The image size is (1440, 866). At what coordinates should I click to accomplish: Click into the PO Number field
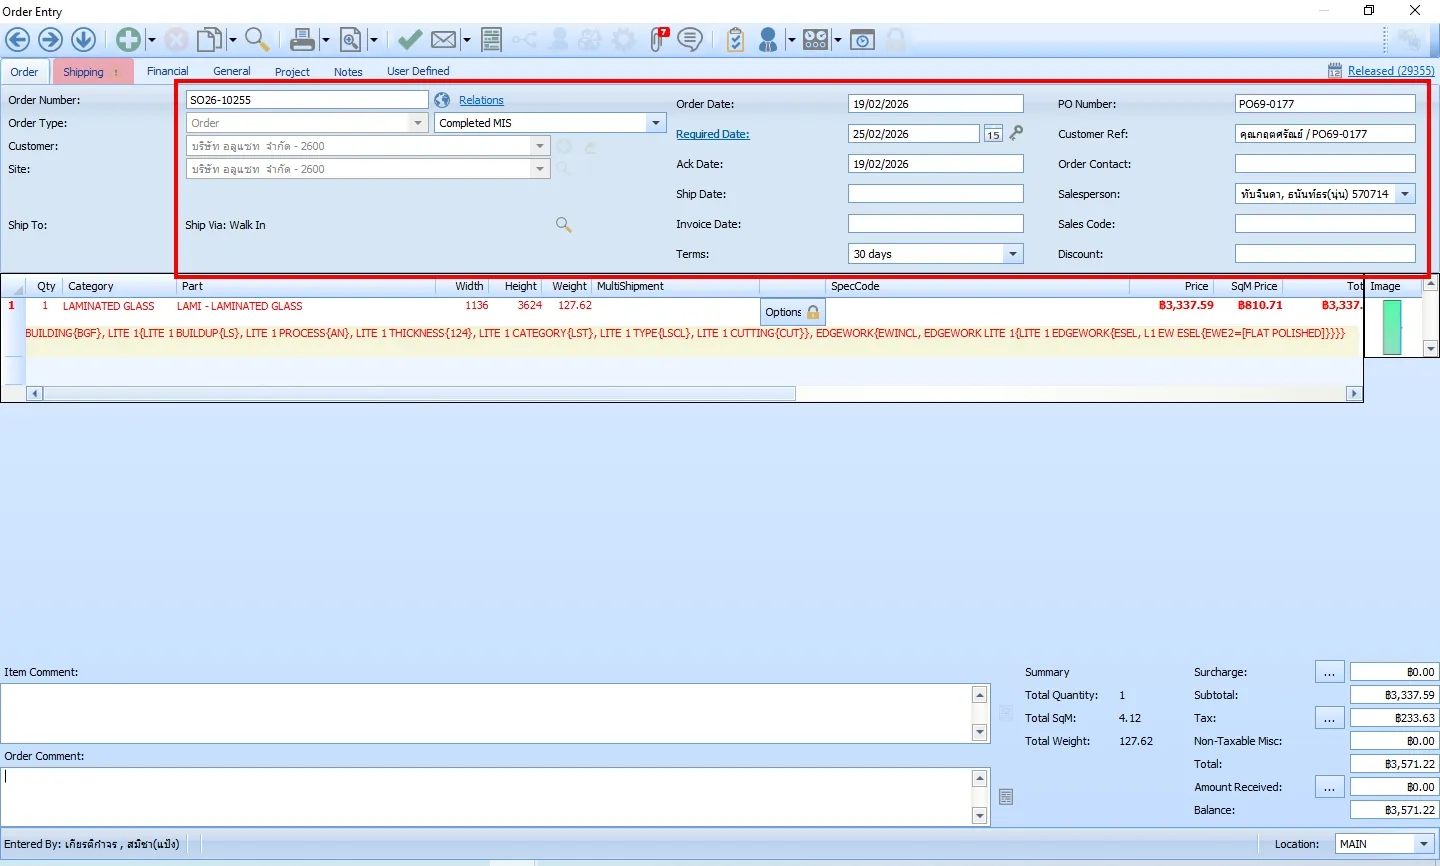pos(1325,104)
